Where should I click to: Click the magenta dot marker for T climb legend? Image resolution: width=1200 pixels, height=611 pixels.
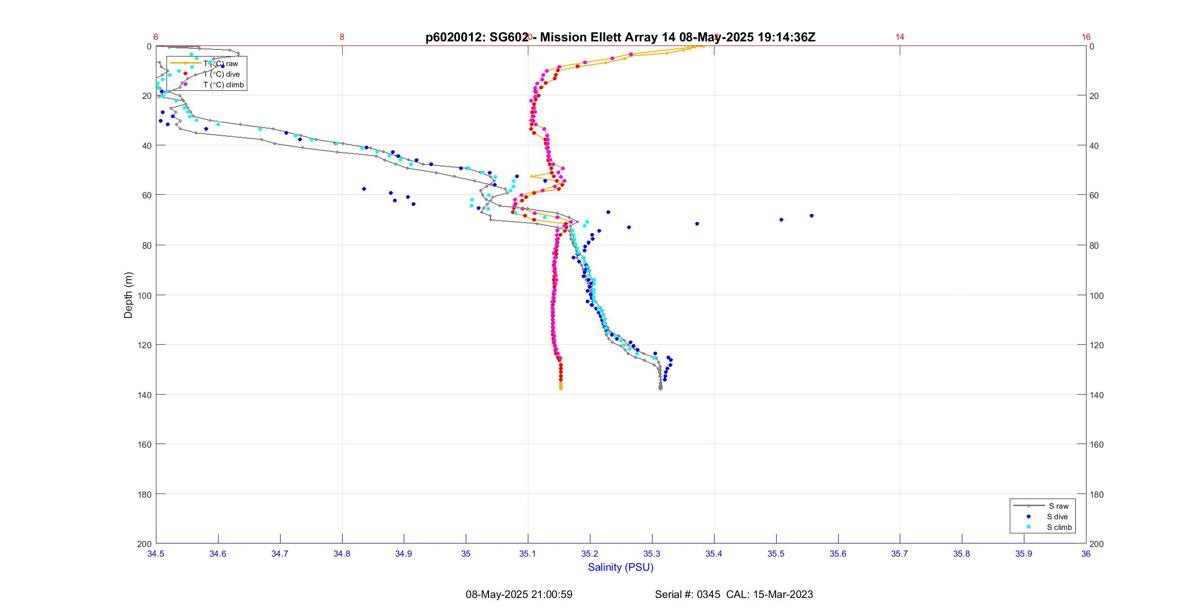(x=185, y=85)
